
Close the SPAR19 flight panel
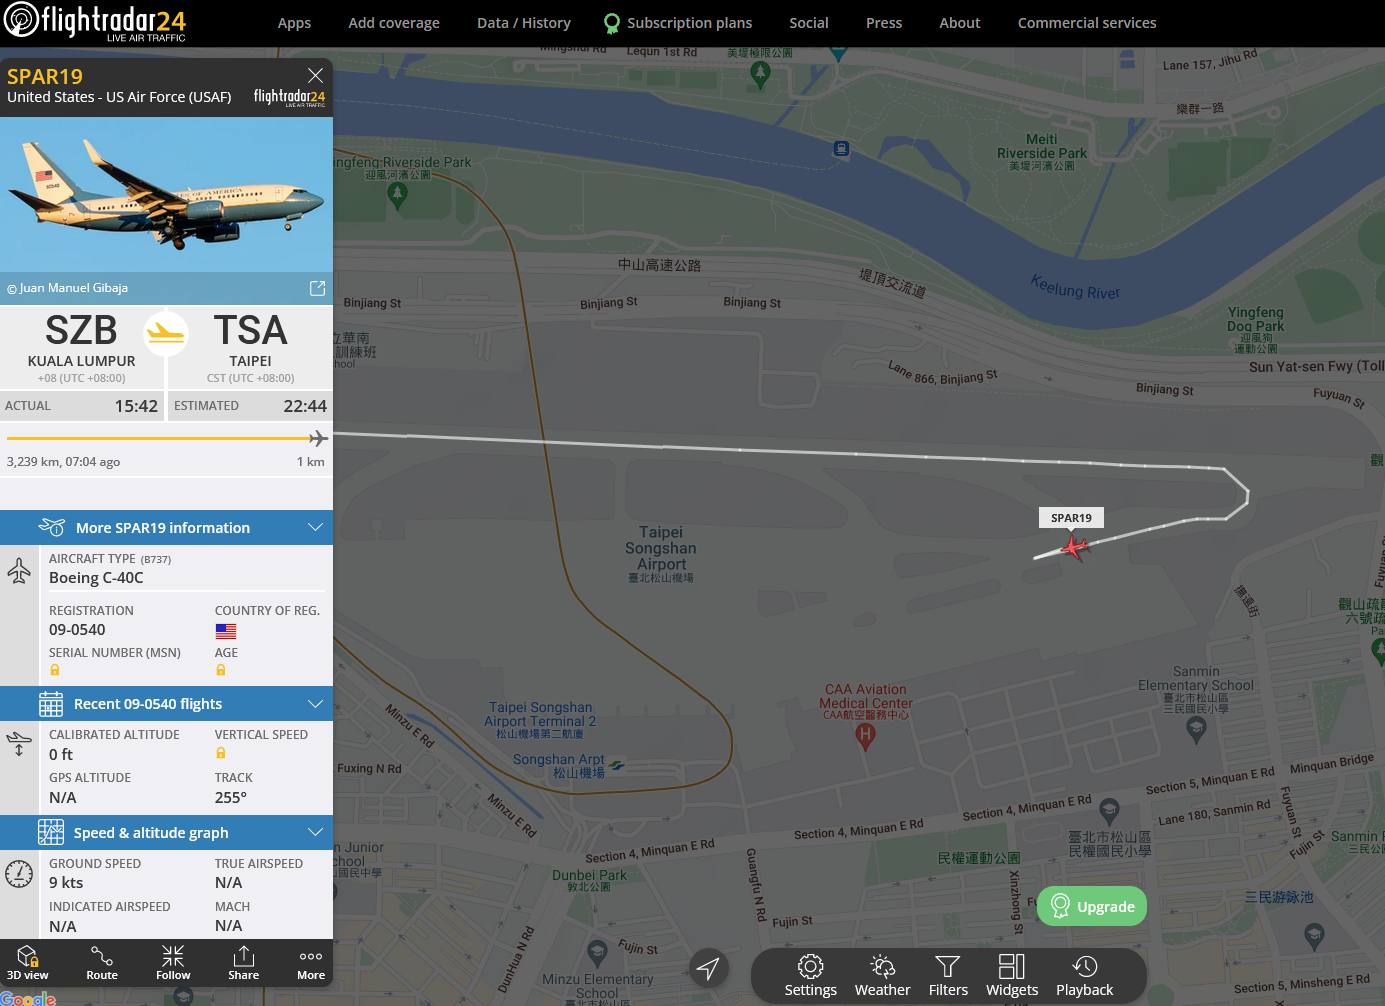pyautogui.click(x=315, y=75)
